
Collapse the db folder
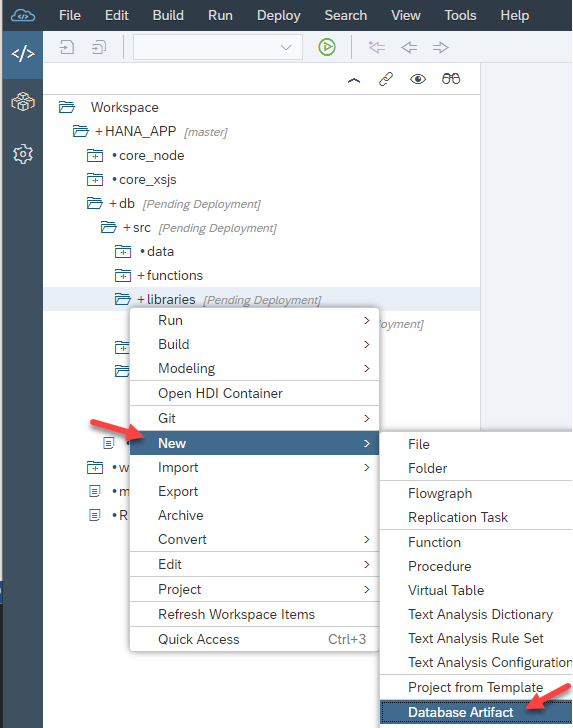95,203
